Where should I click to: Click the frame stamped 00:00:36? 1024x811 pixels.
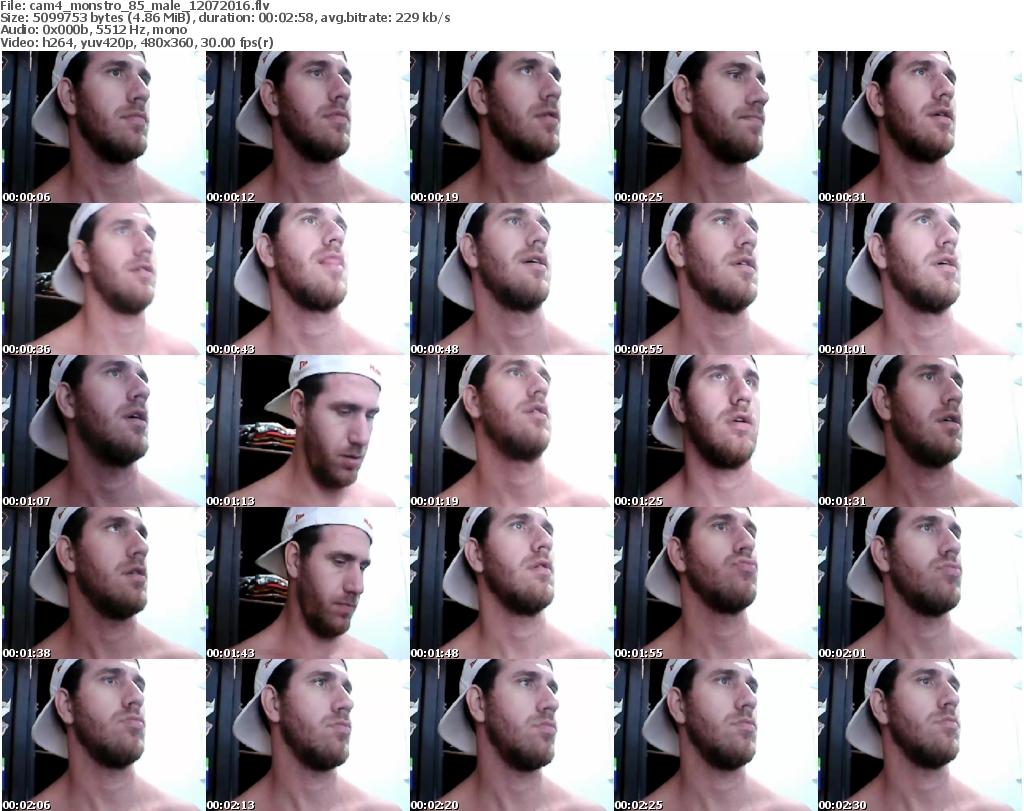coord(103,279)
